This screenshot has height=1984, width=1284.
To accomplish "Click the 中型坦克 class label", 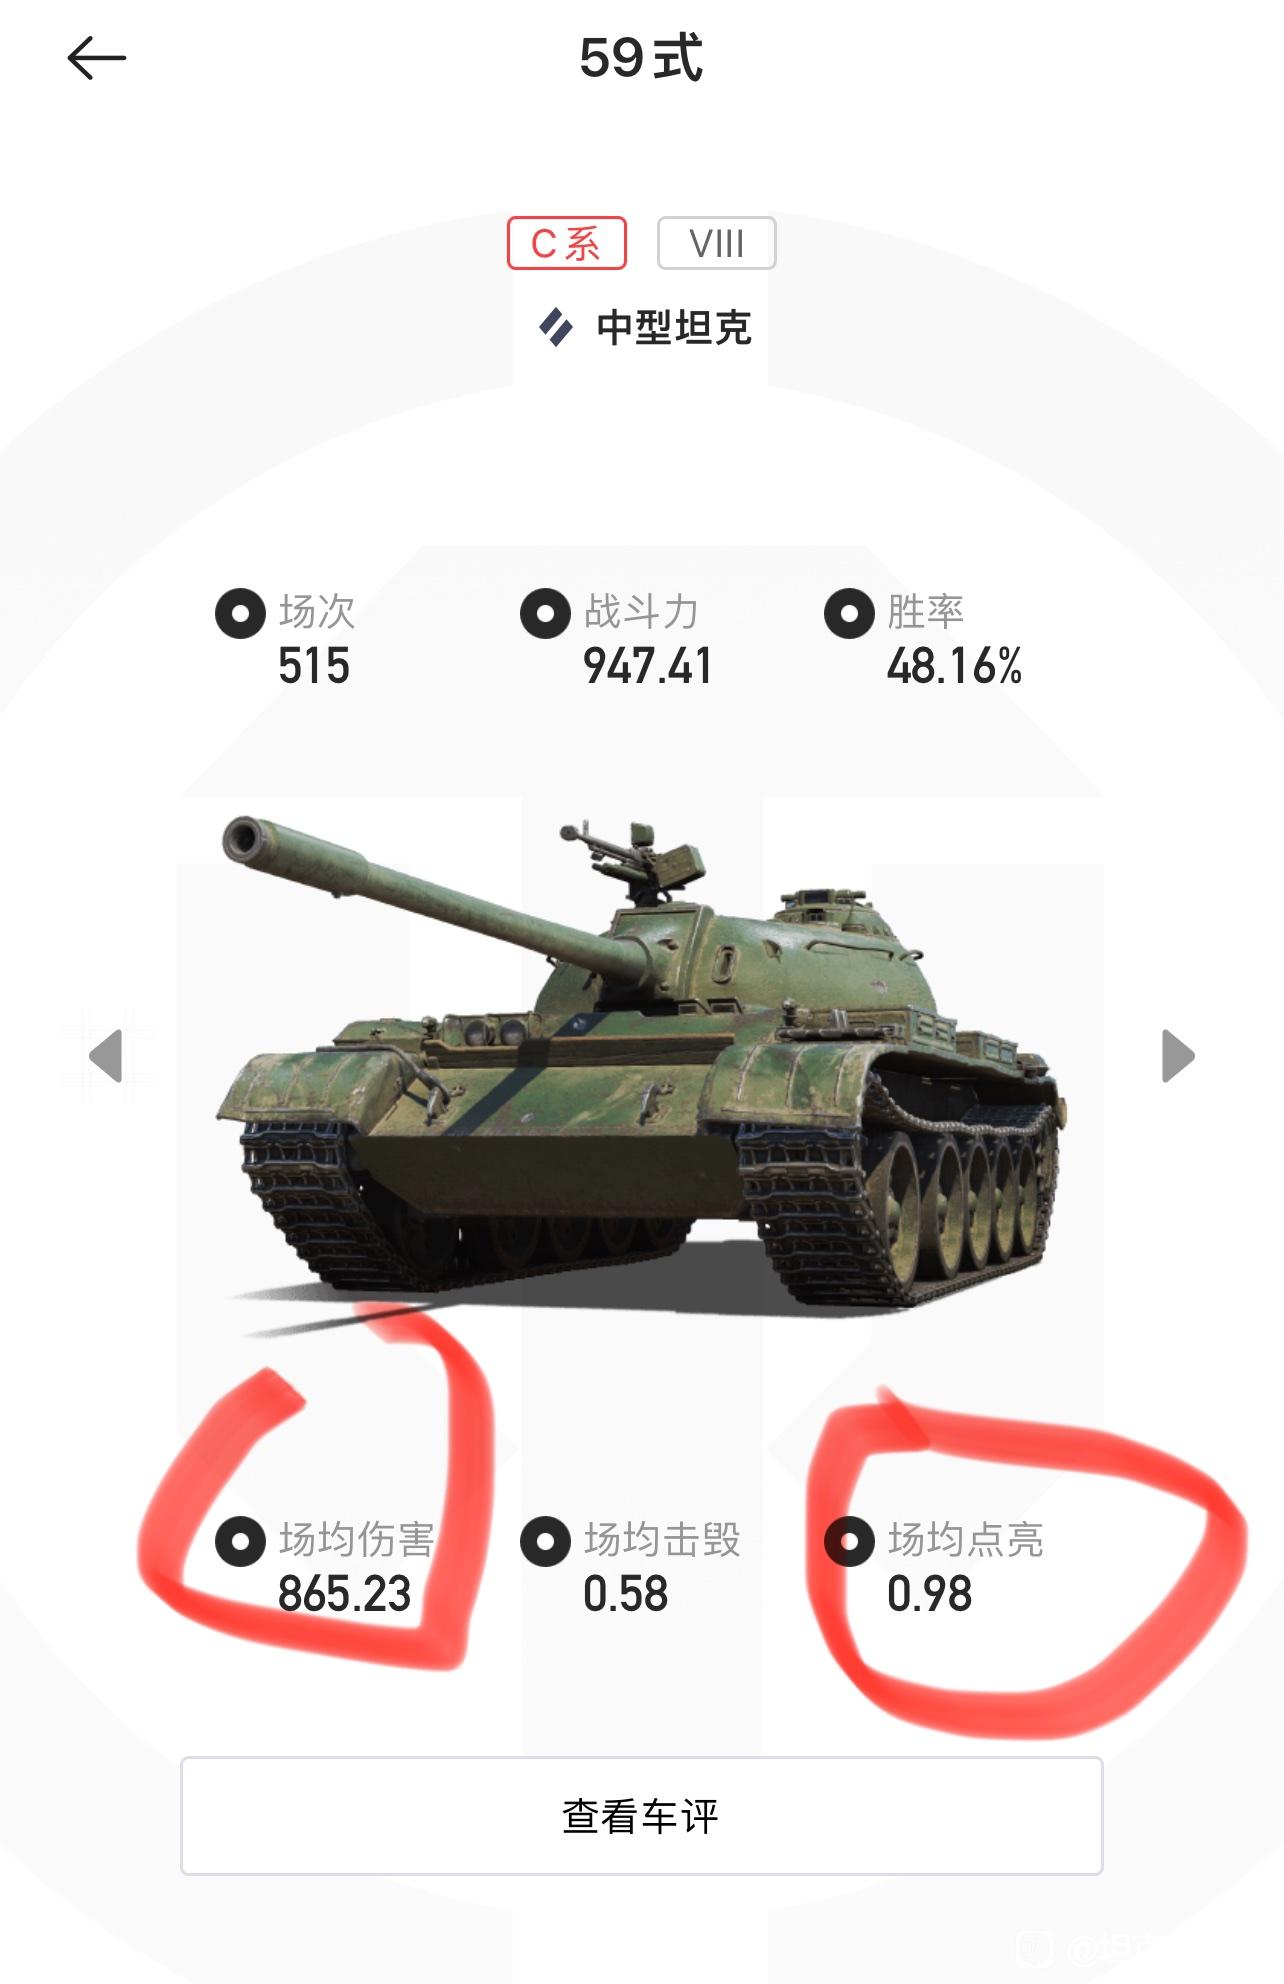I will (674, 328).
